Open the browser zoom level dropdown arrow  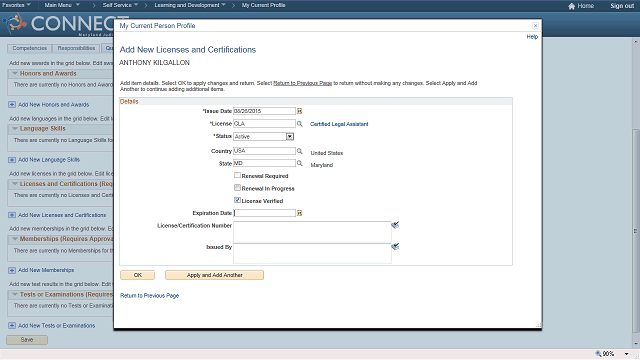point(627,354)
